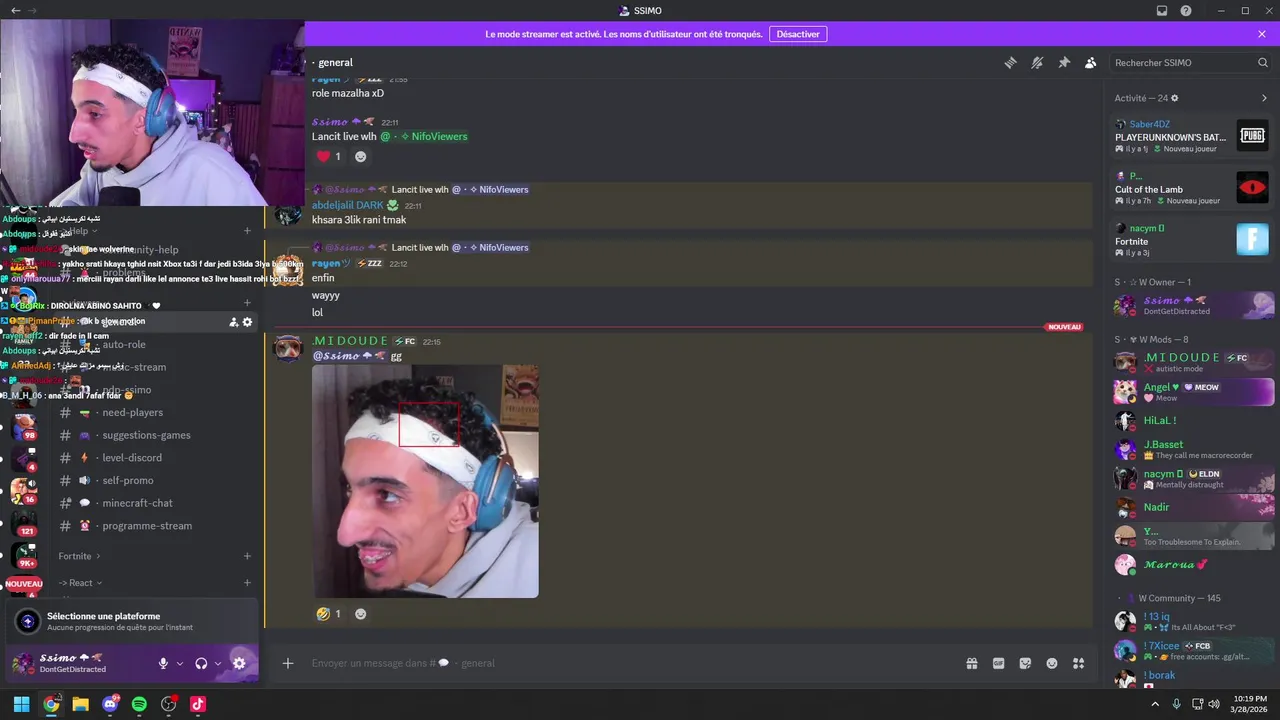
Task: Create a channel in the React category
Action: pyautogui.click(x=247, y=583)
